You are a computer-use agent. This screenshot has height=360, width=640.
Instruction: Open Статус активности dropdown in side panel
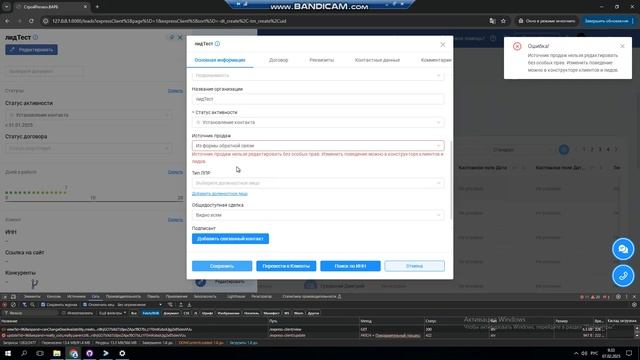click(x=88, y=115)
